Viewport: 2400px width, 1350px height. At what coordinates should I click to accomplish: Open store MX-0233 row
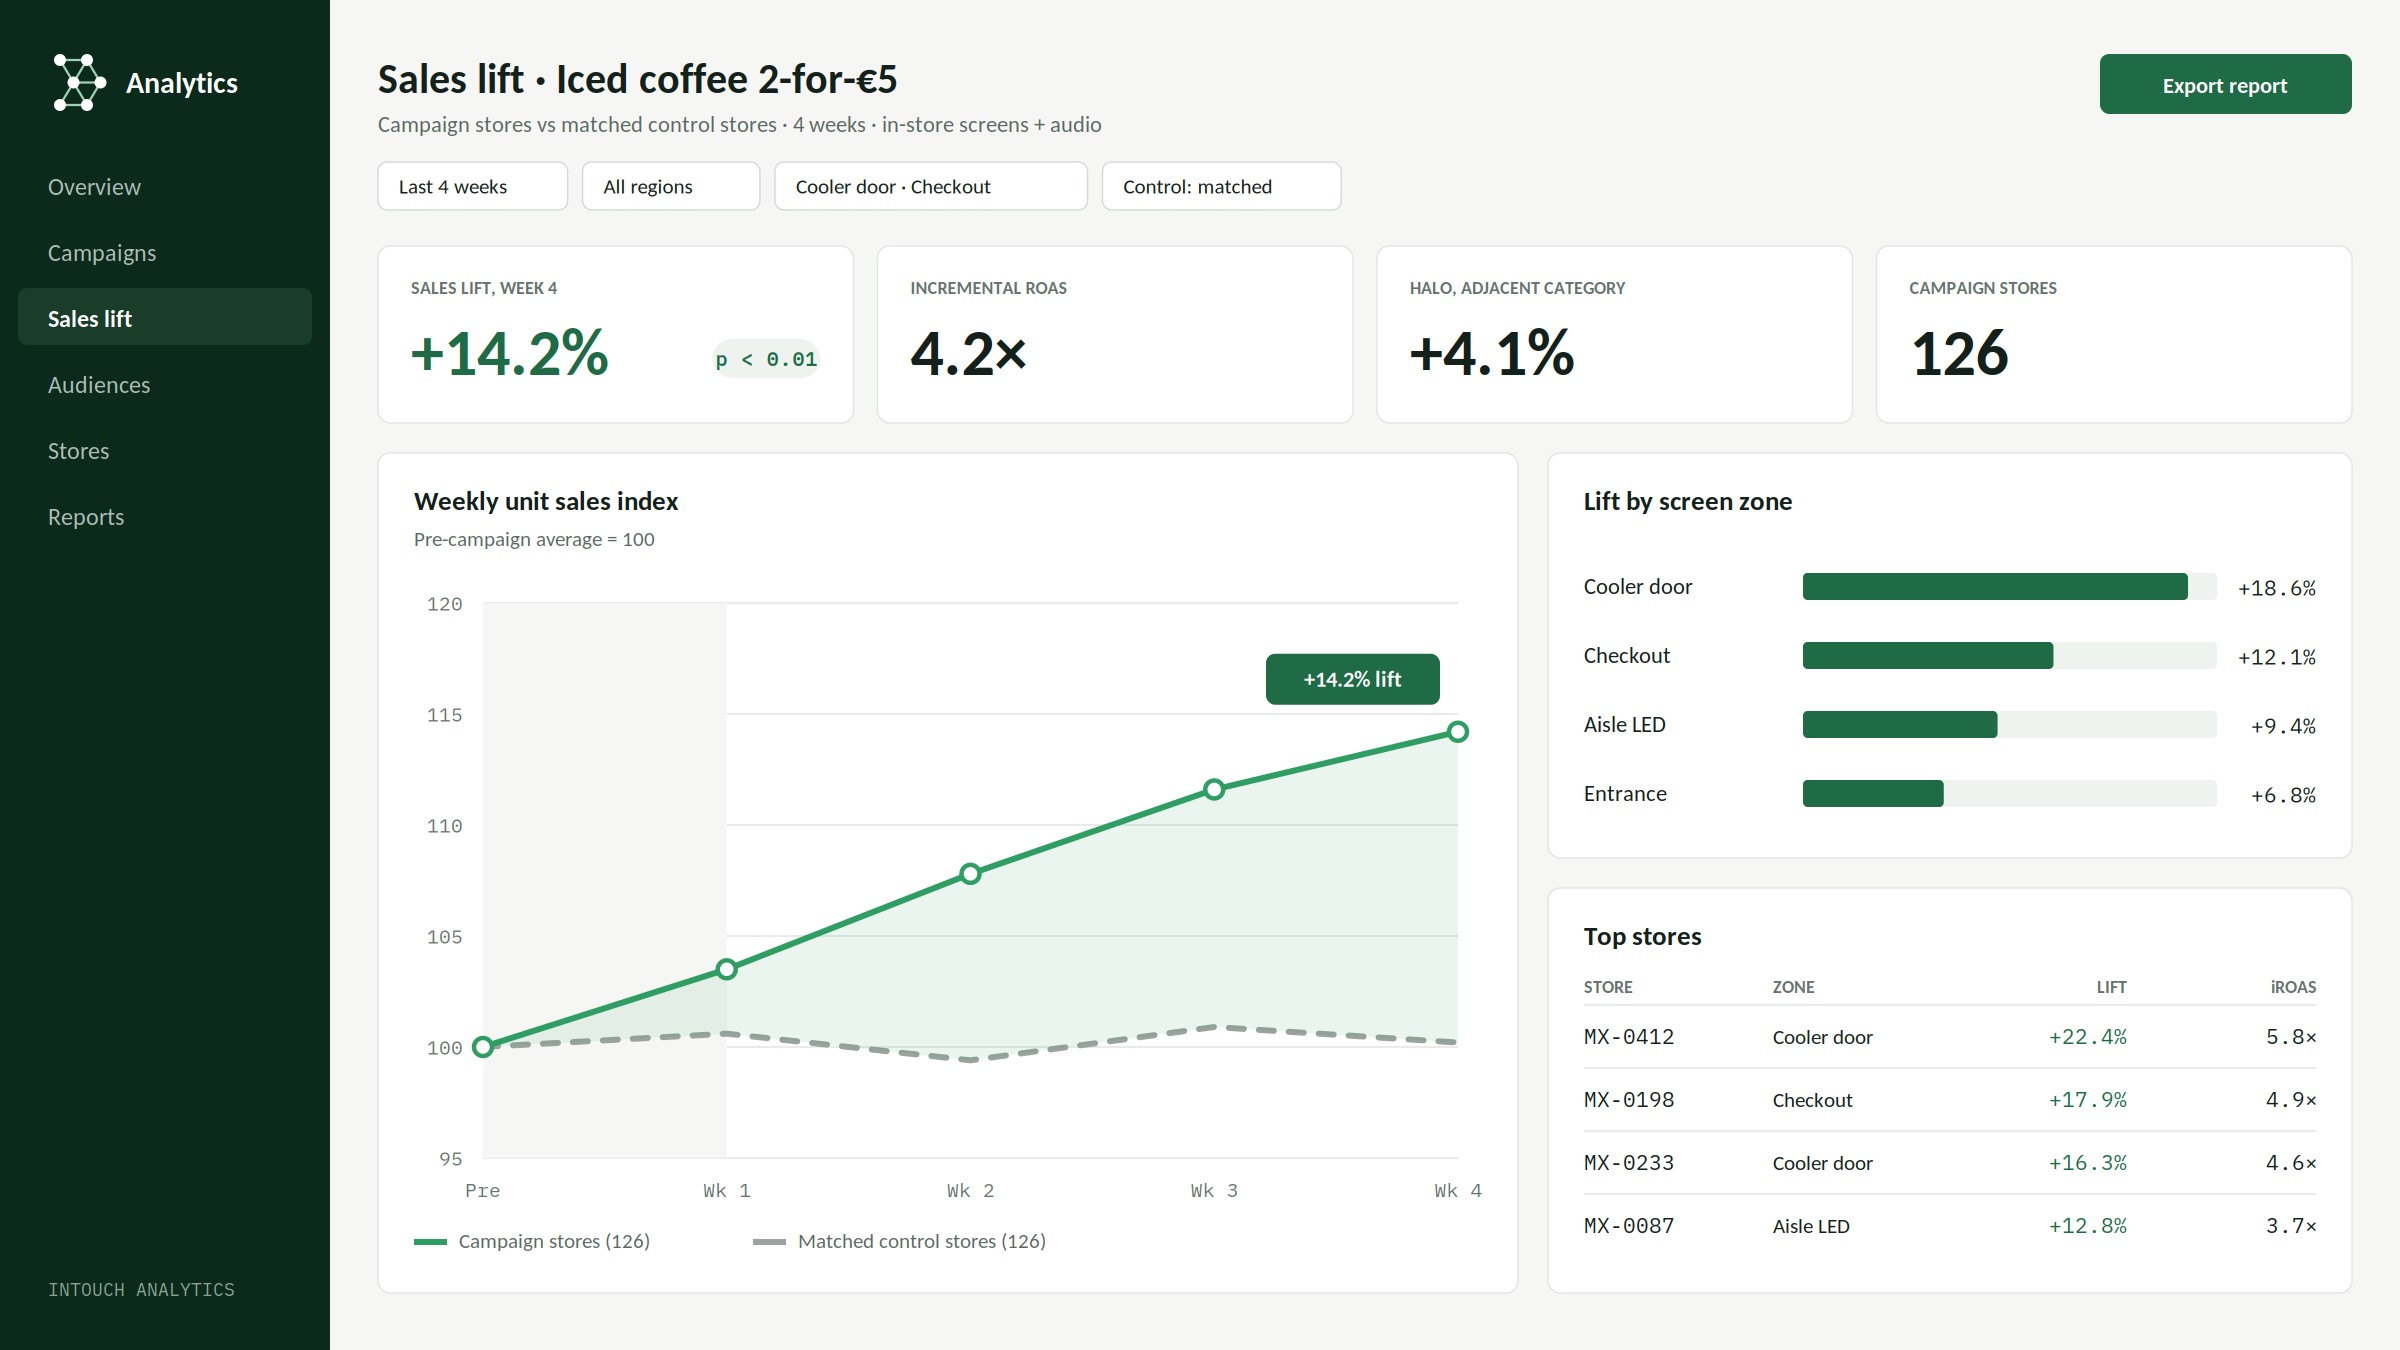point(1950,1163)
